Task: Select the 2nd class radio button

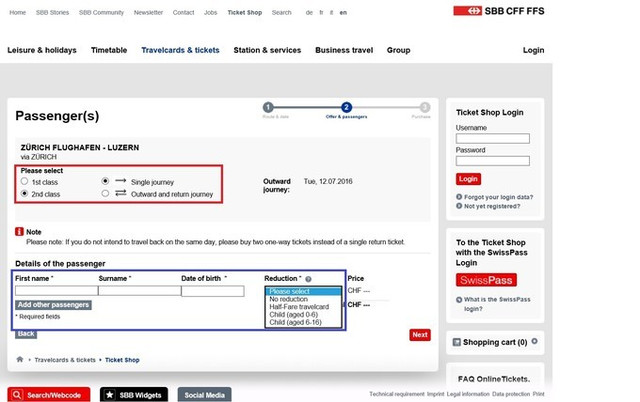Action: point(24,194)
